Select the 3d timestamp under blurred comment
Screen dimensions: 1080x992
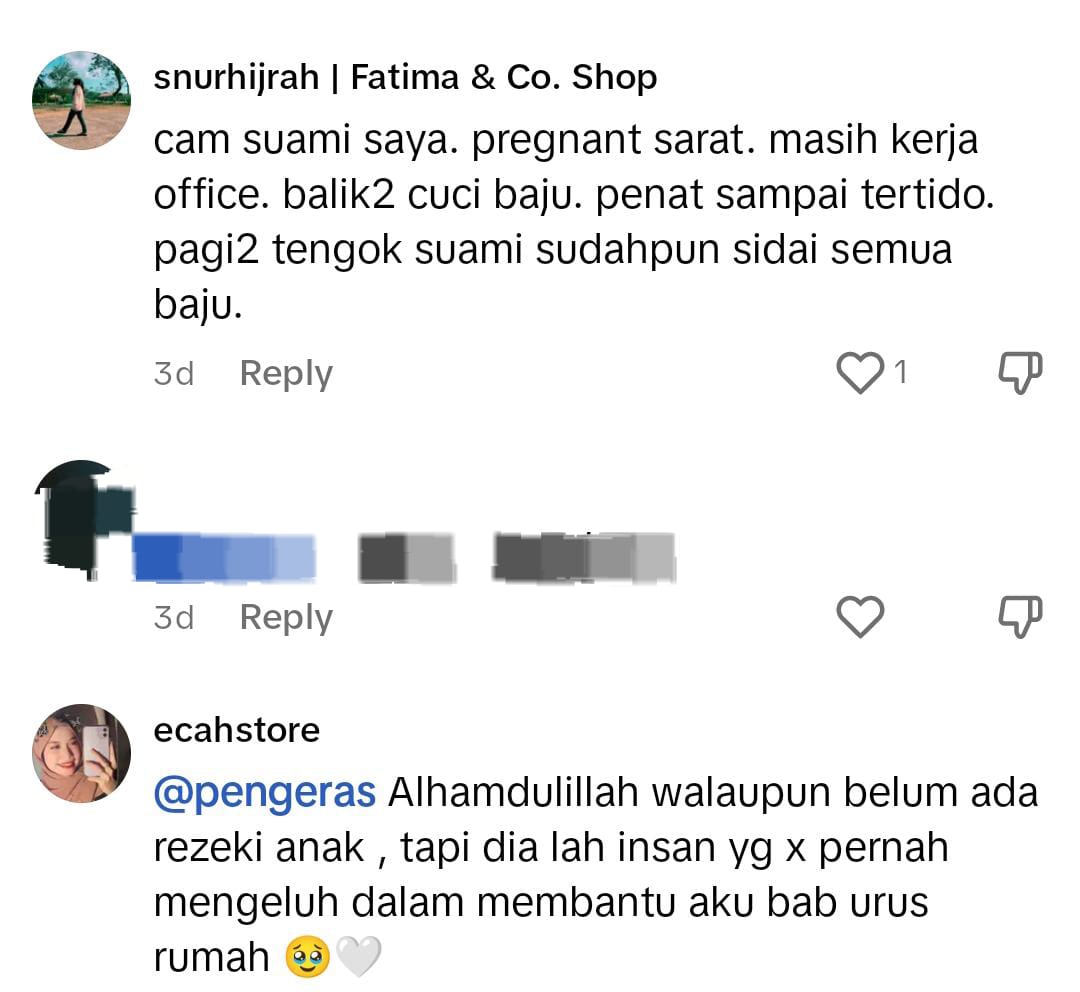pyautogui.click(x=174, y=618)
